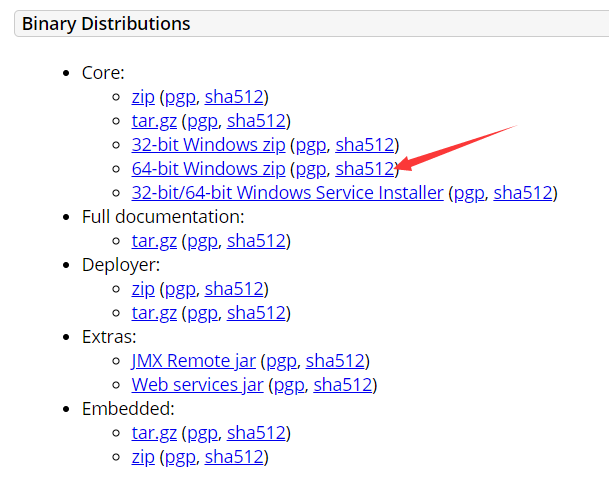
Task: Open pgp link for Deployer zip
Action: pos(180,289)
